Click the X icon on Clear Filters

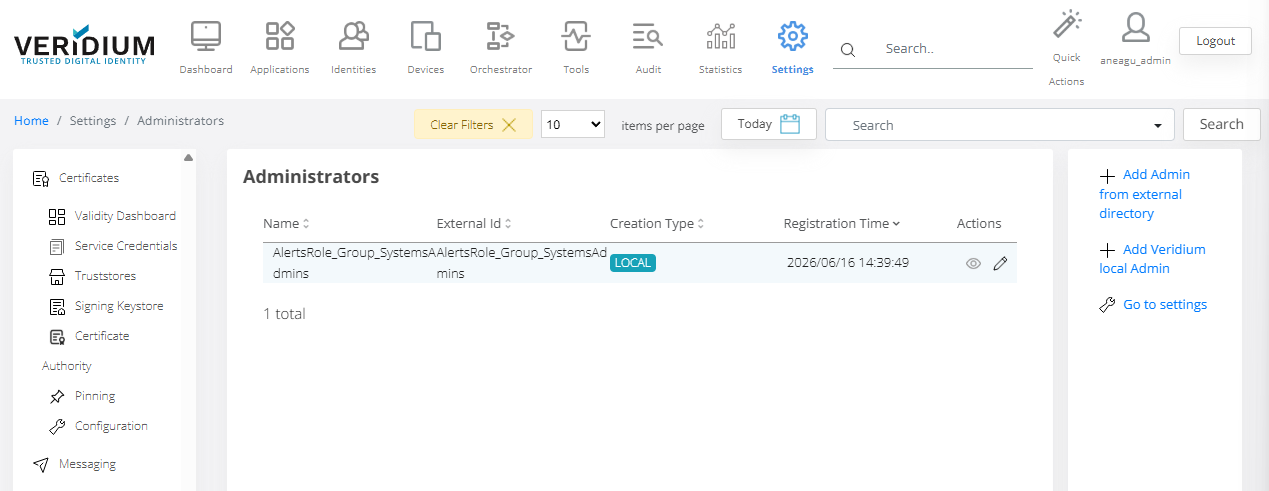[509, 125]
